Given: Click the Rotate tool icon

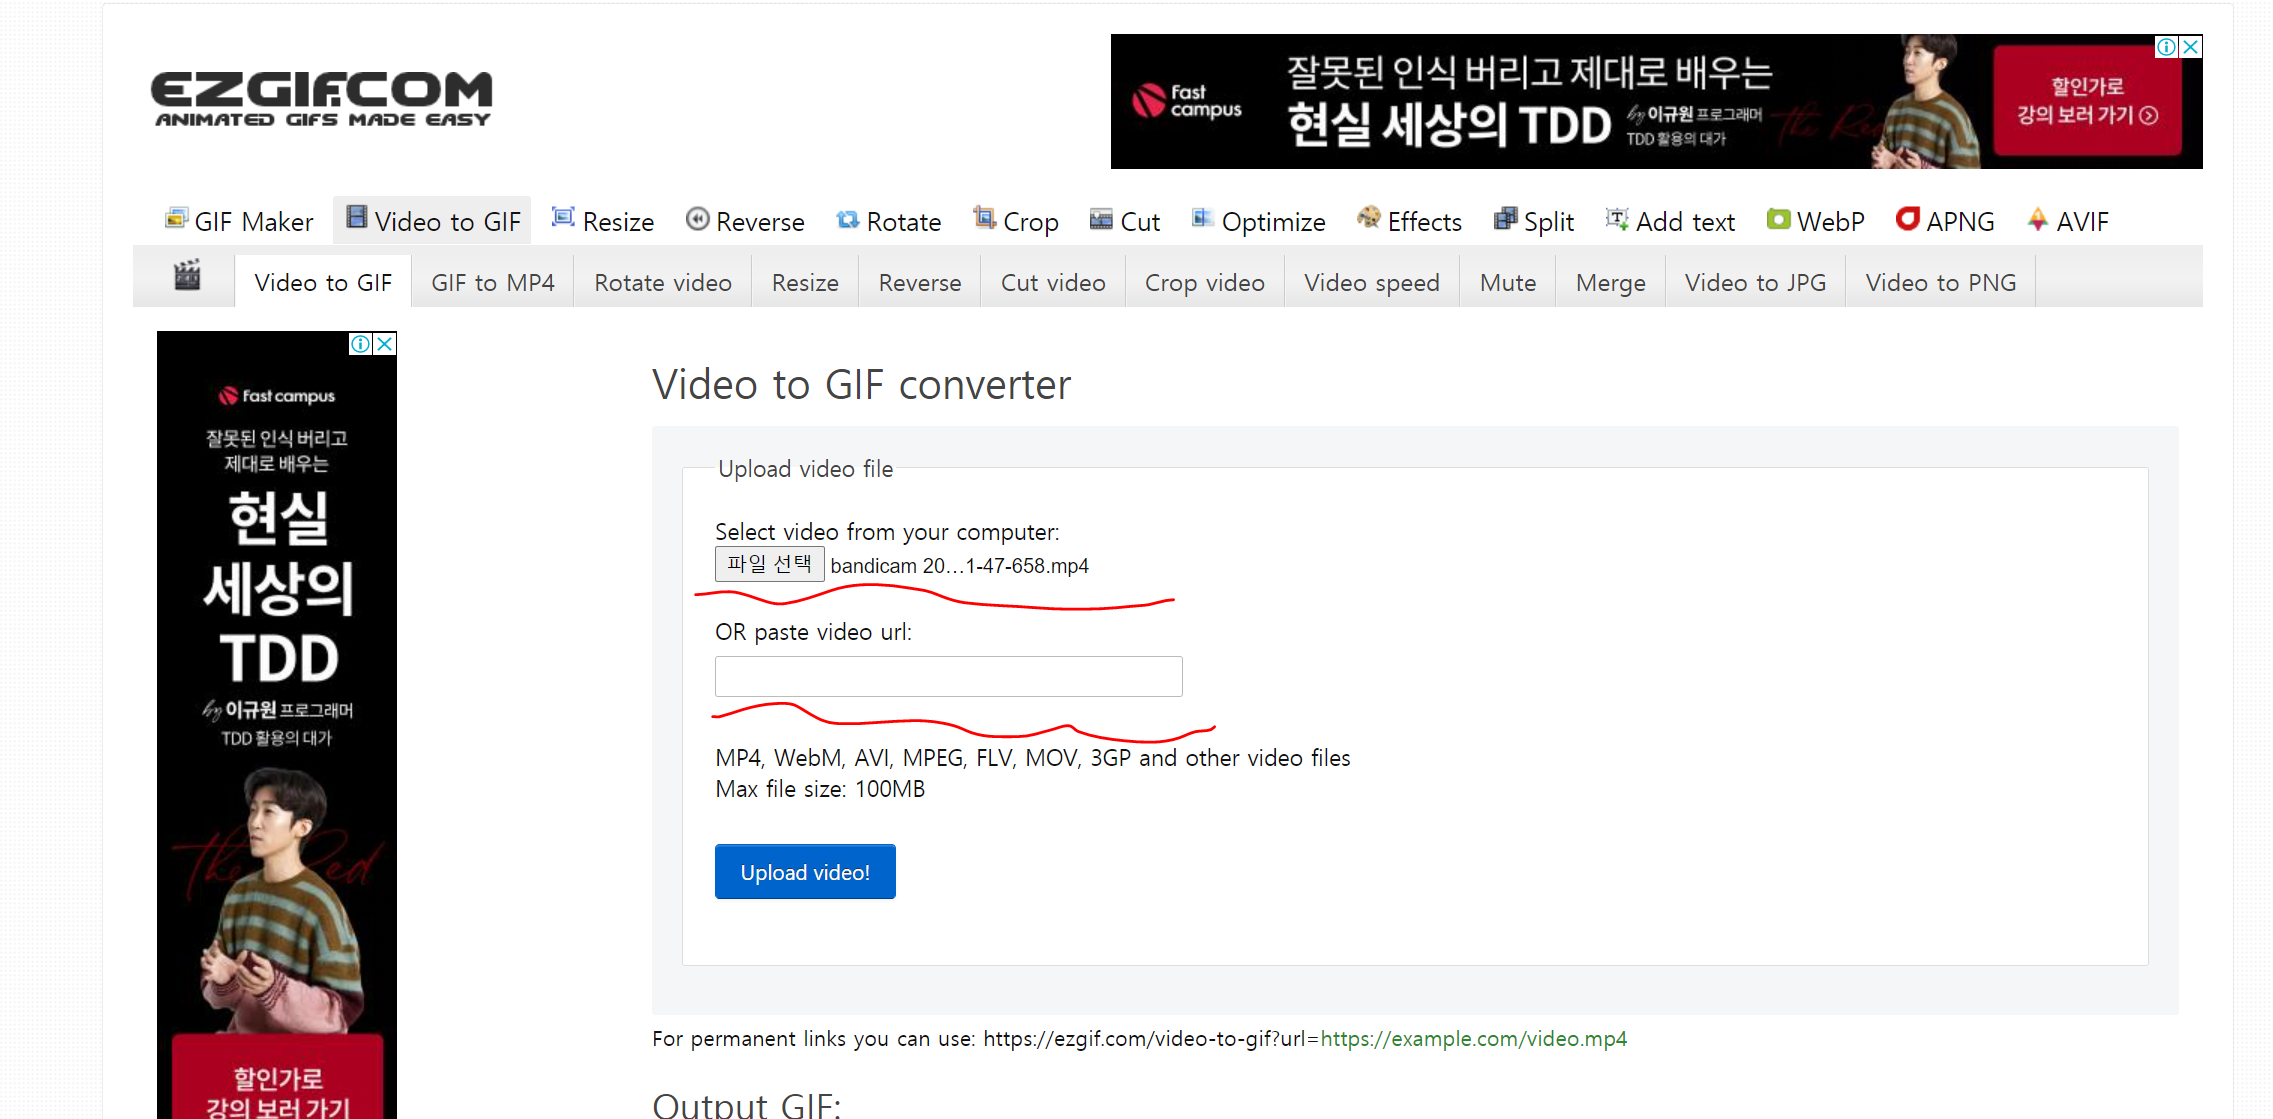Looking at the screenshot, I should tap(848, 219).
